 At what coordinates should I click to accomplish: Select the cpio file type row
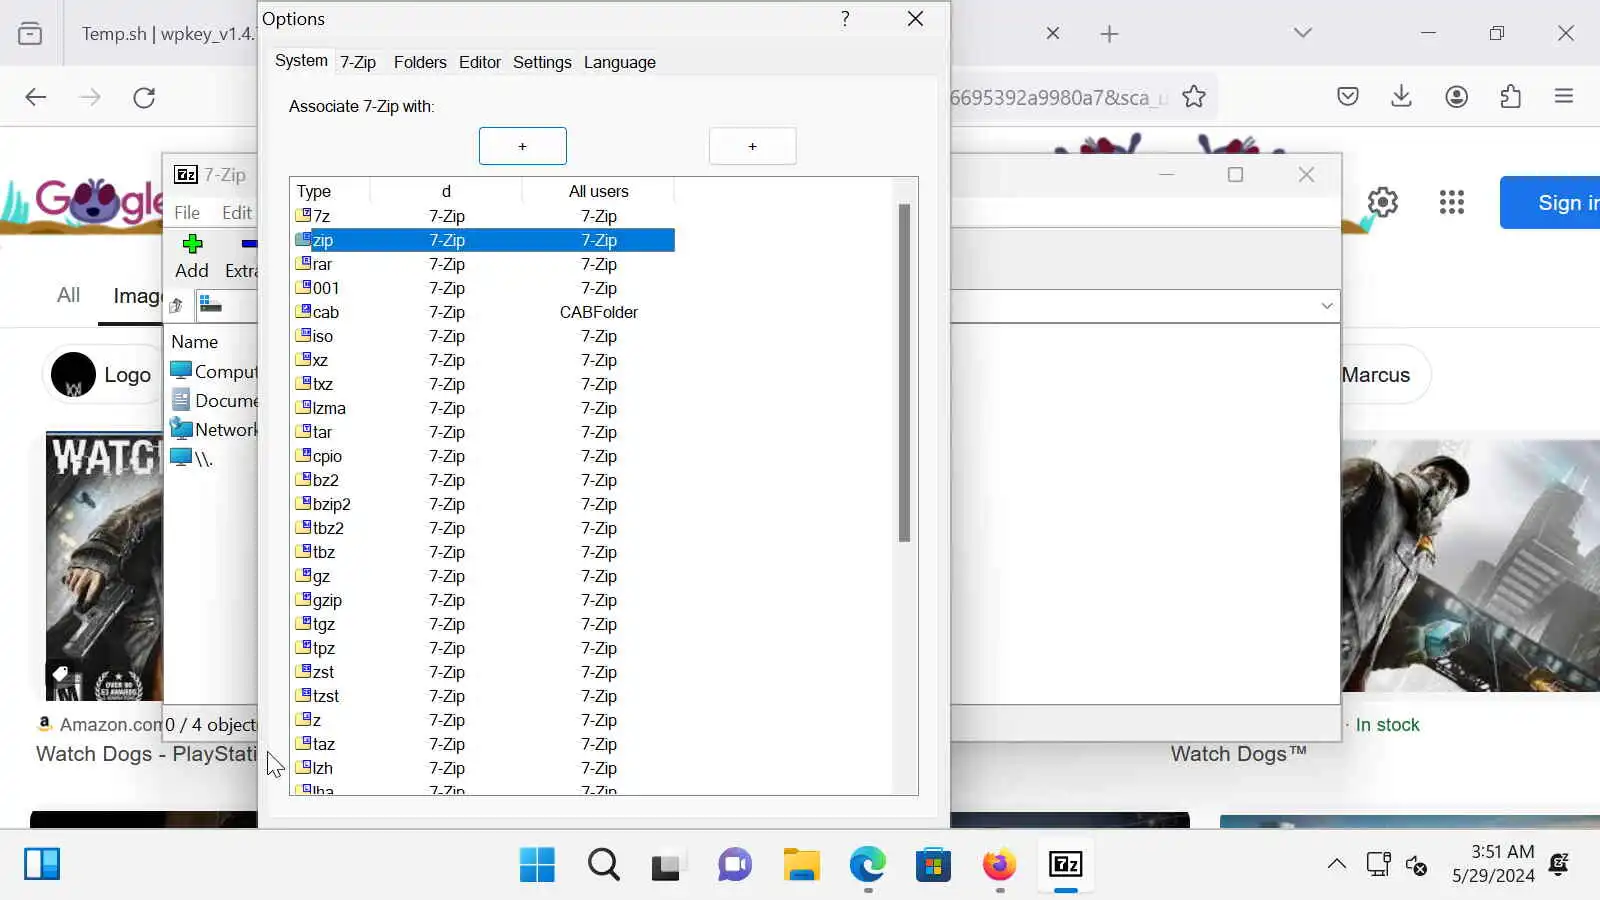point(484,456)
